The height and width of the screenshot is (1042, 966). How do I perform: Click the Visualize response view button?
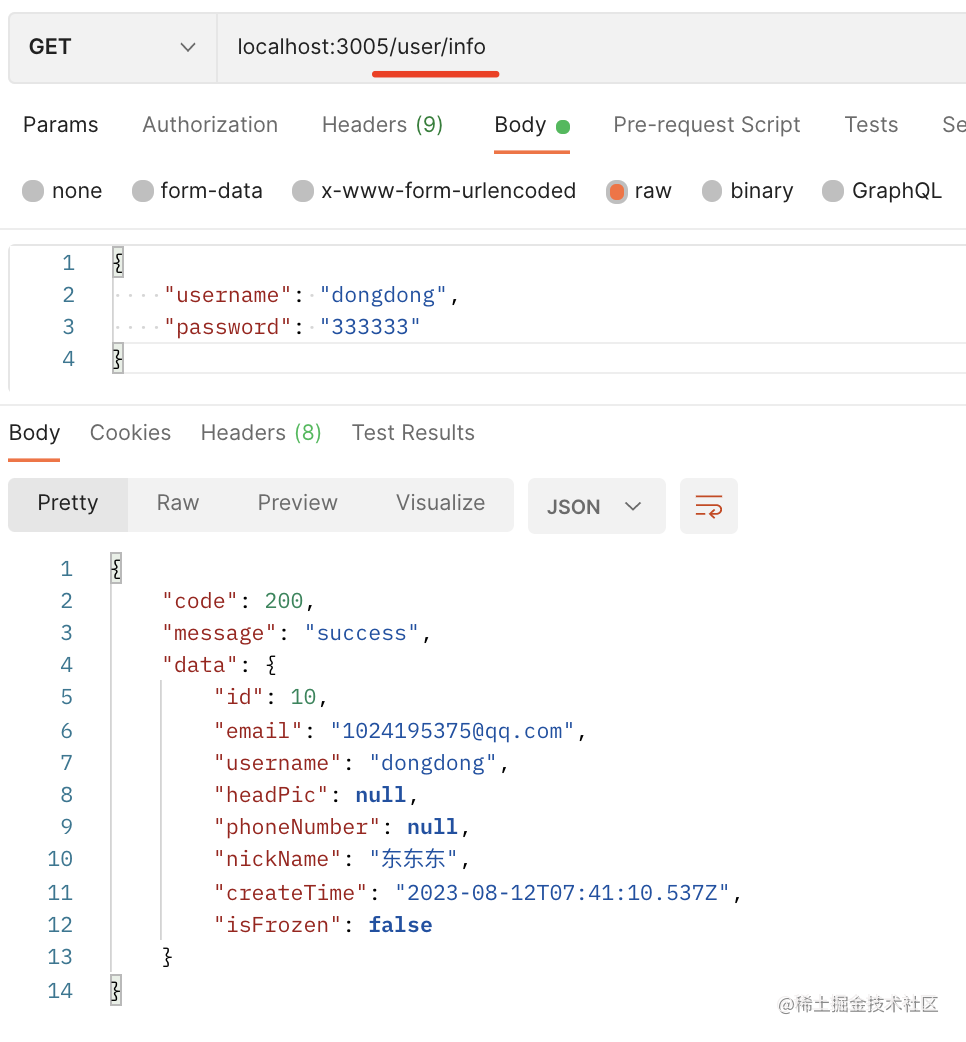[x=440, y=503]
